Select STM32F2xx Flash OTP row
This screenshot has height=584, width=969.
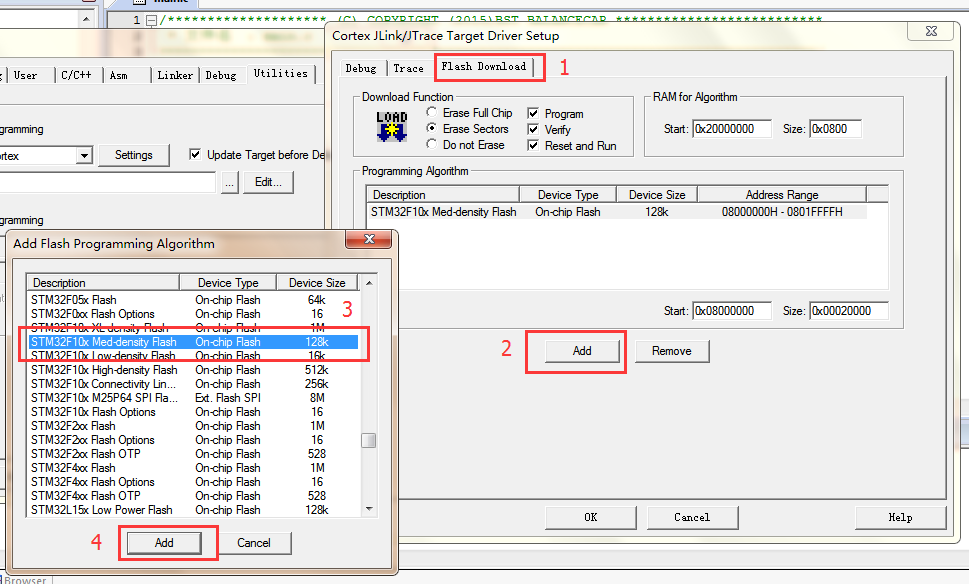tap(193, 454)
